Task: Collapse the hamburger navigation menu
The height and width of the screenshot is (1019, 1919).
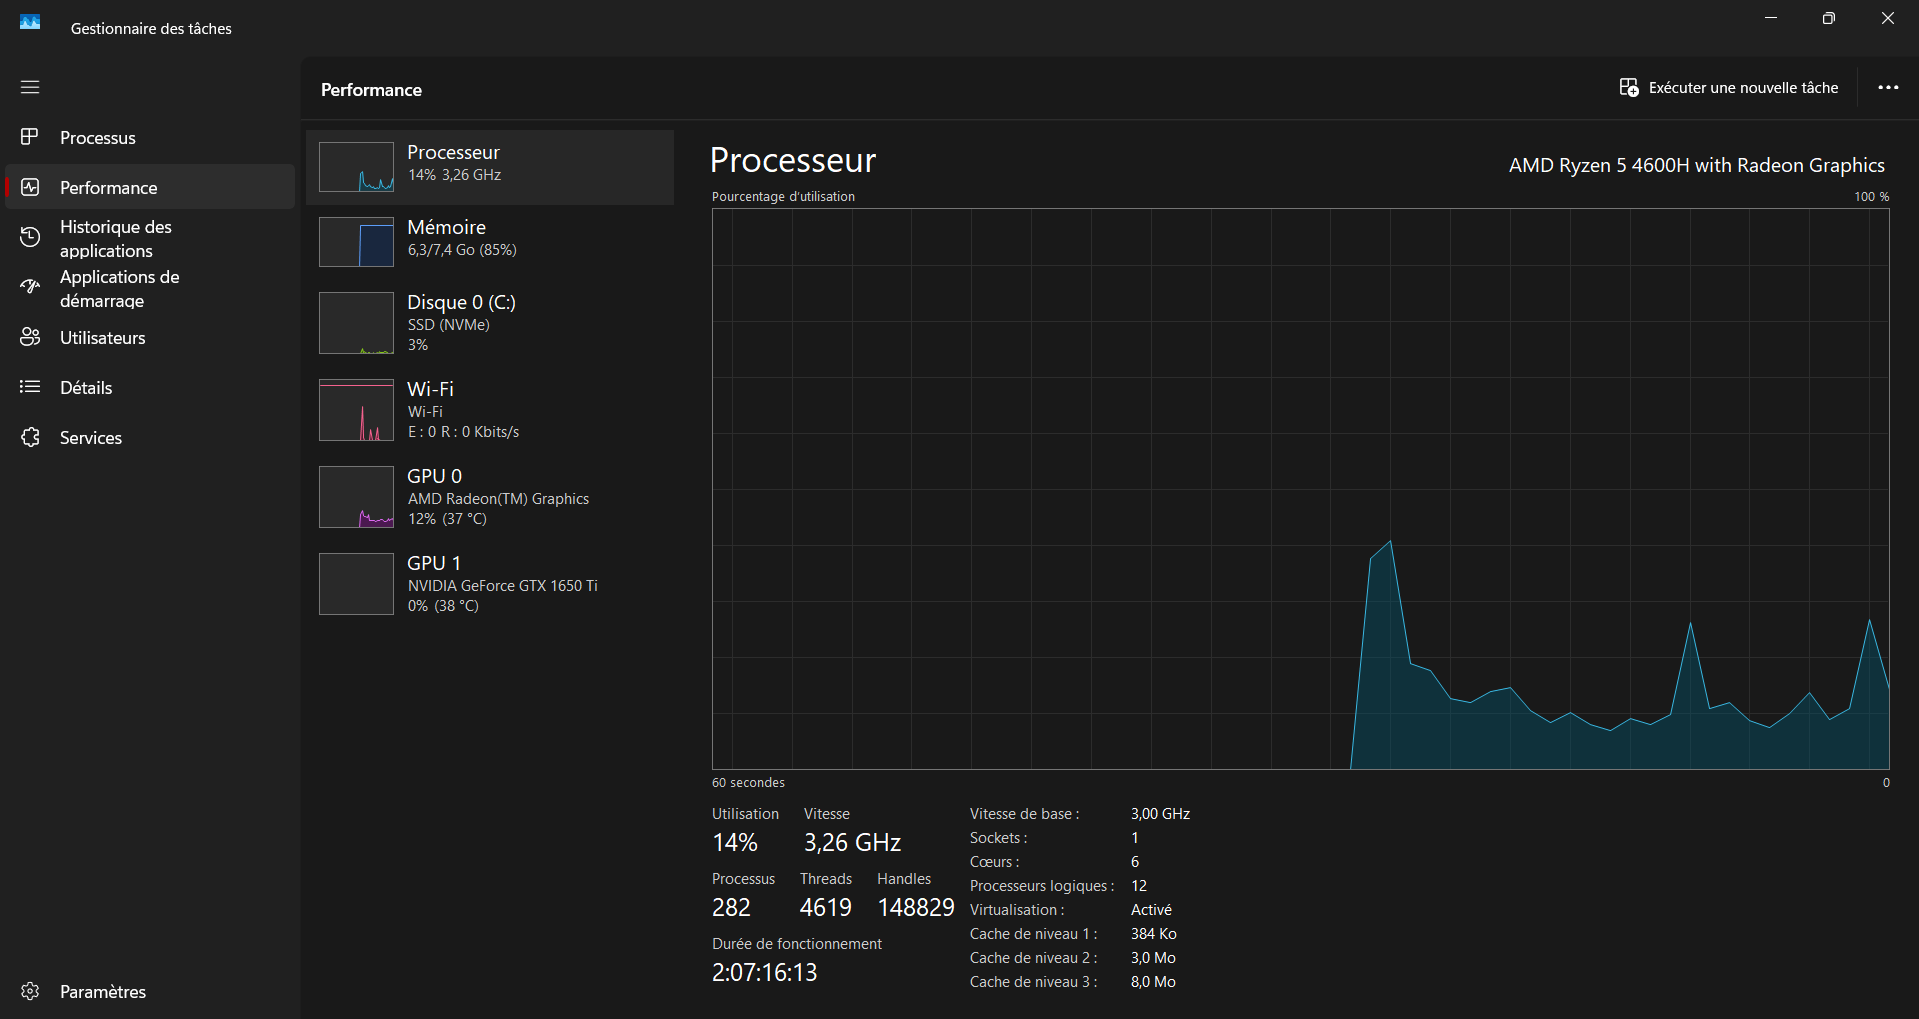Action: point(30,87)
